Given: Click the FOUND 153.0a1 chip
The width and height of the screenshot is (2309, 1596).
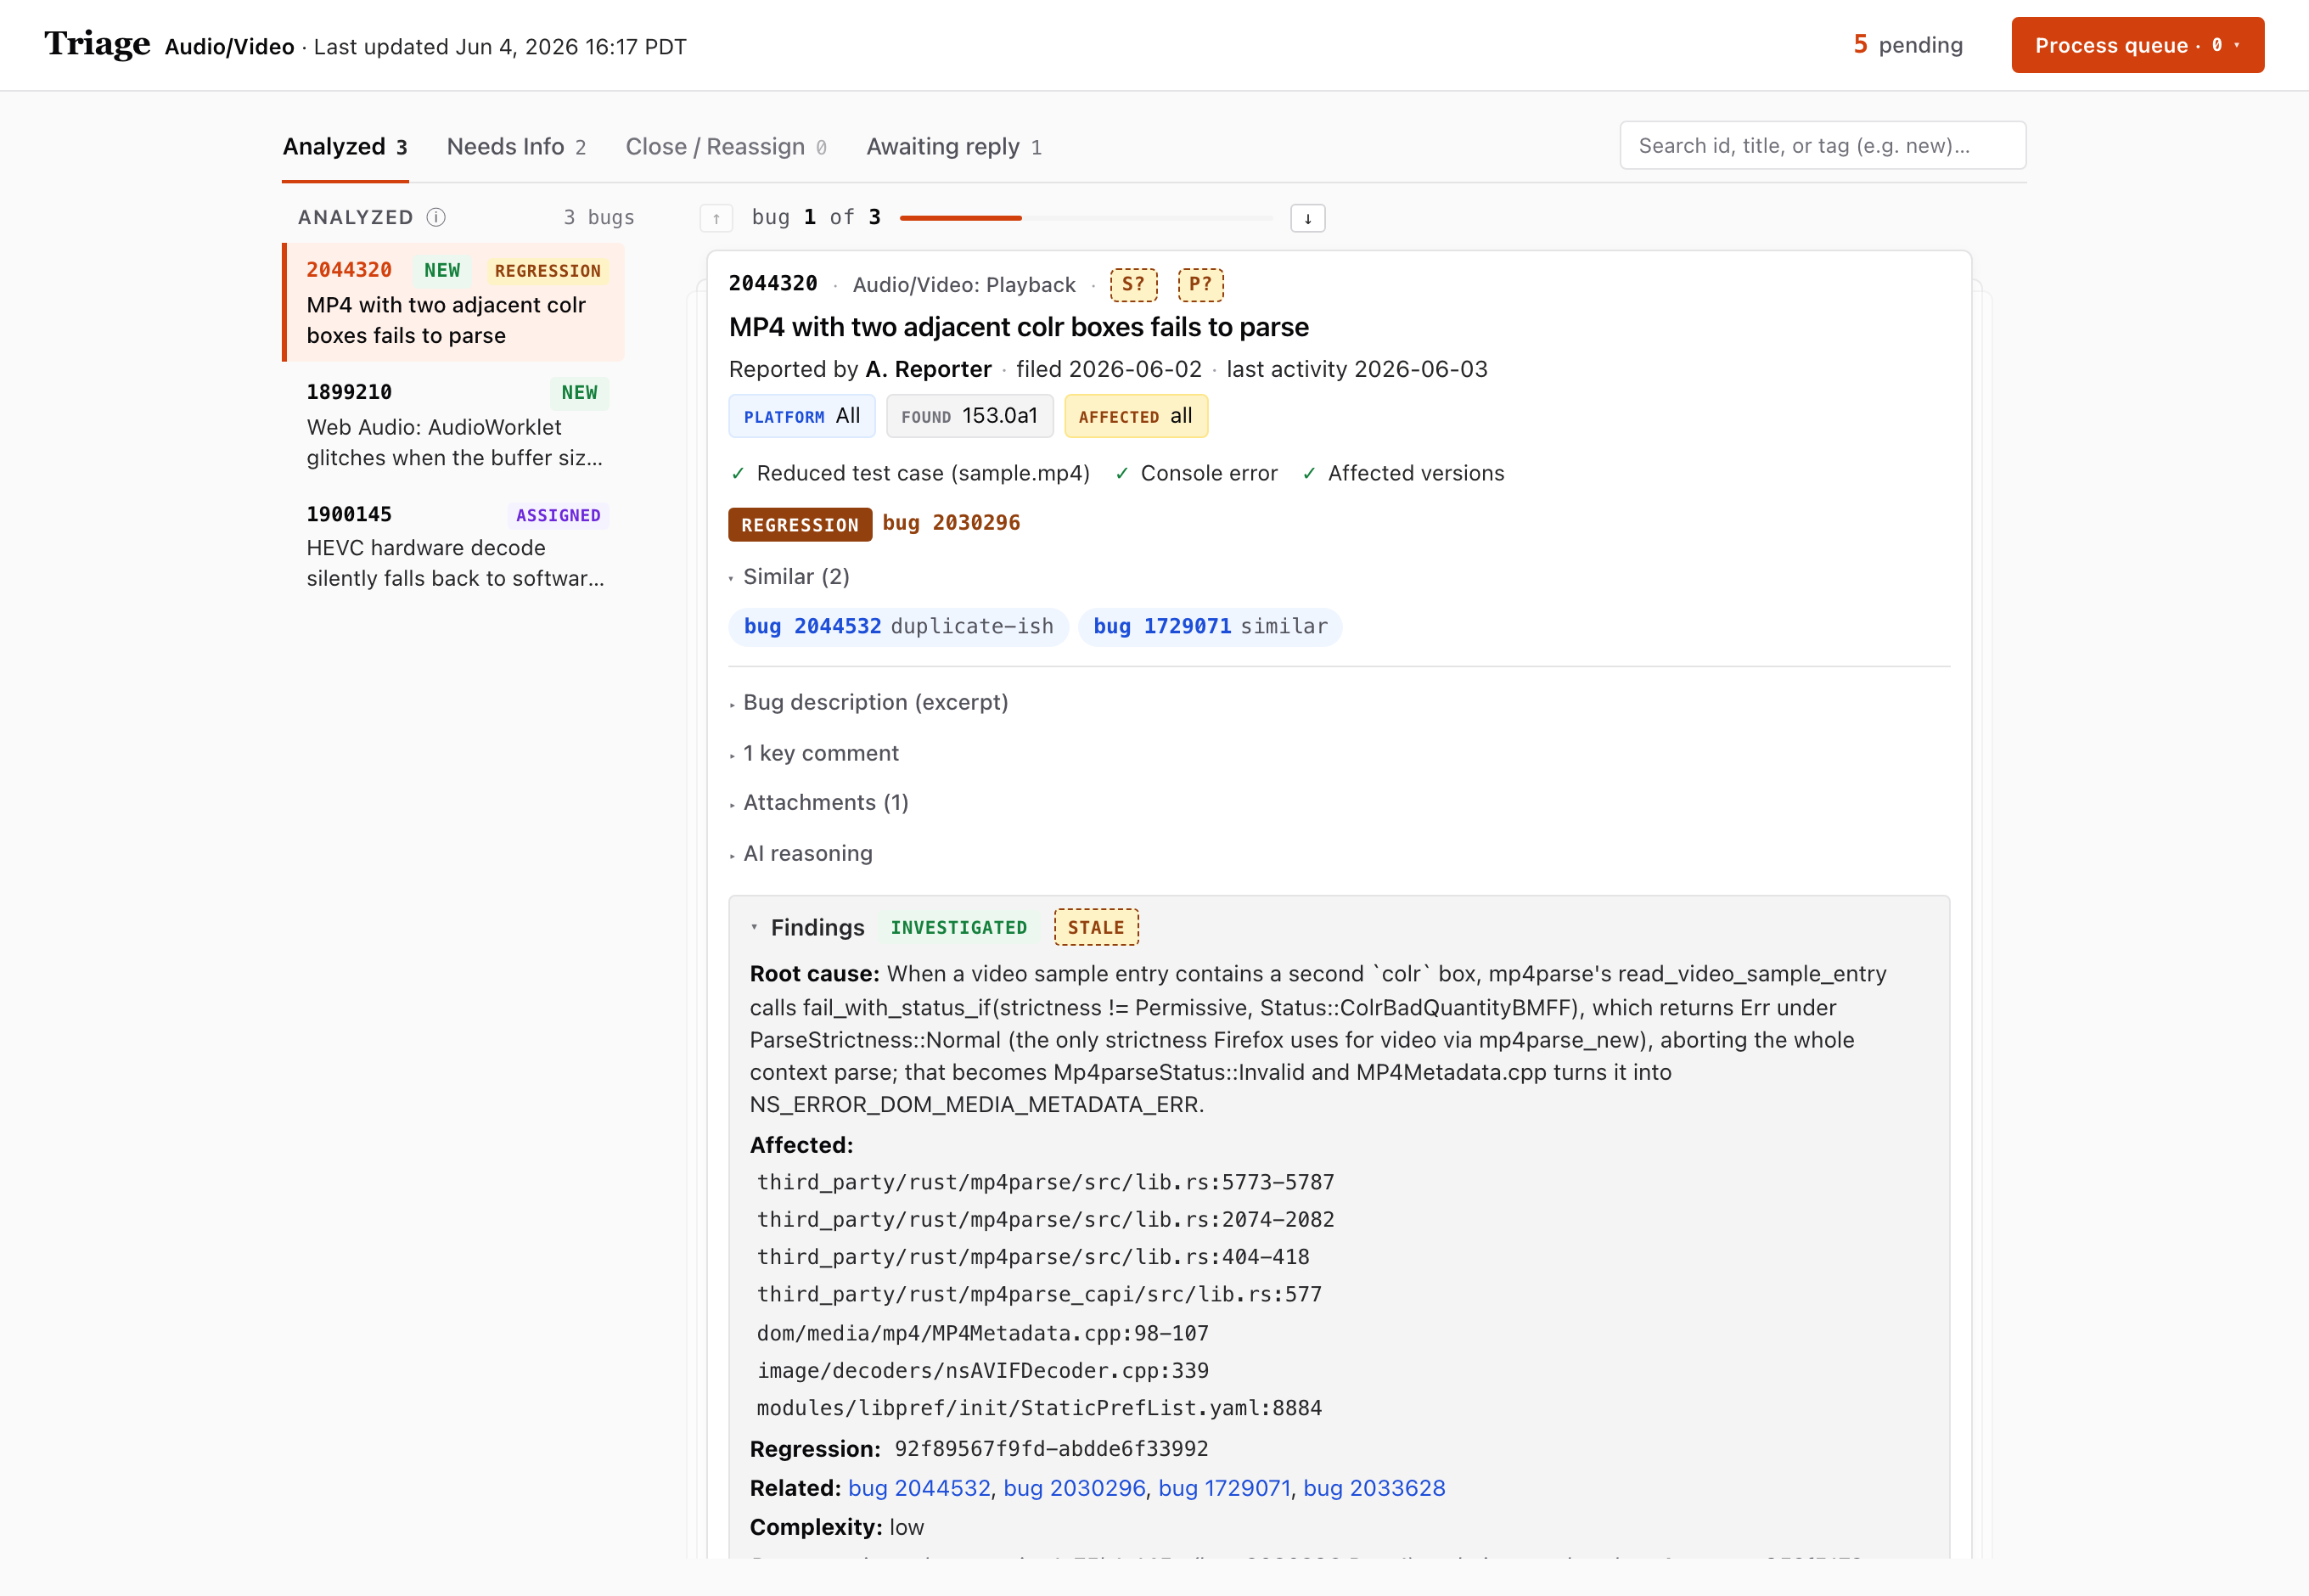Looking at the screenshot, I should pyautogui.click(x=970, y=416).
